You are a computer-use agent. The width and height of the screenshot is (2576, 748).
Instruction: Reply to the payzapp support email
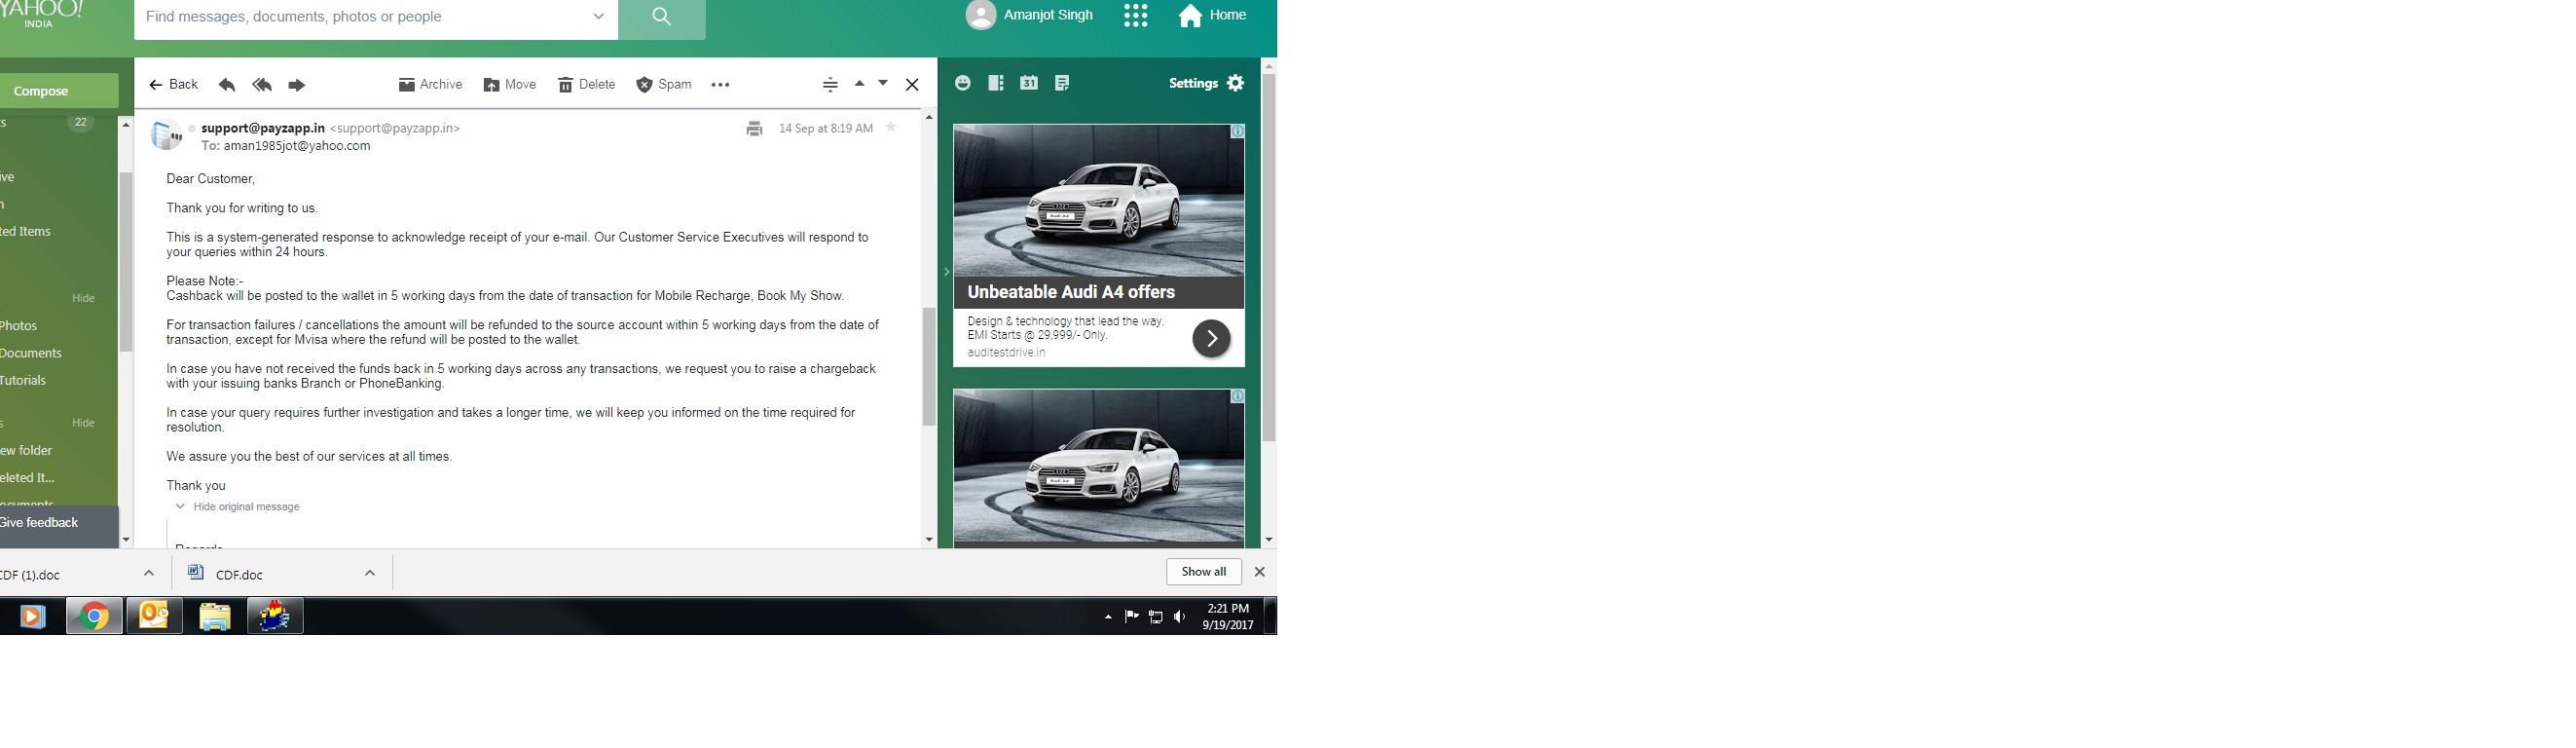(x=227, y=85)
